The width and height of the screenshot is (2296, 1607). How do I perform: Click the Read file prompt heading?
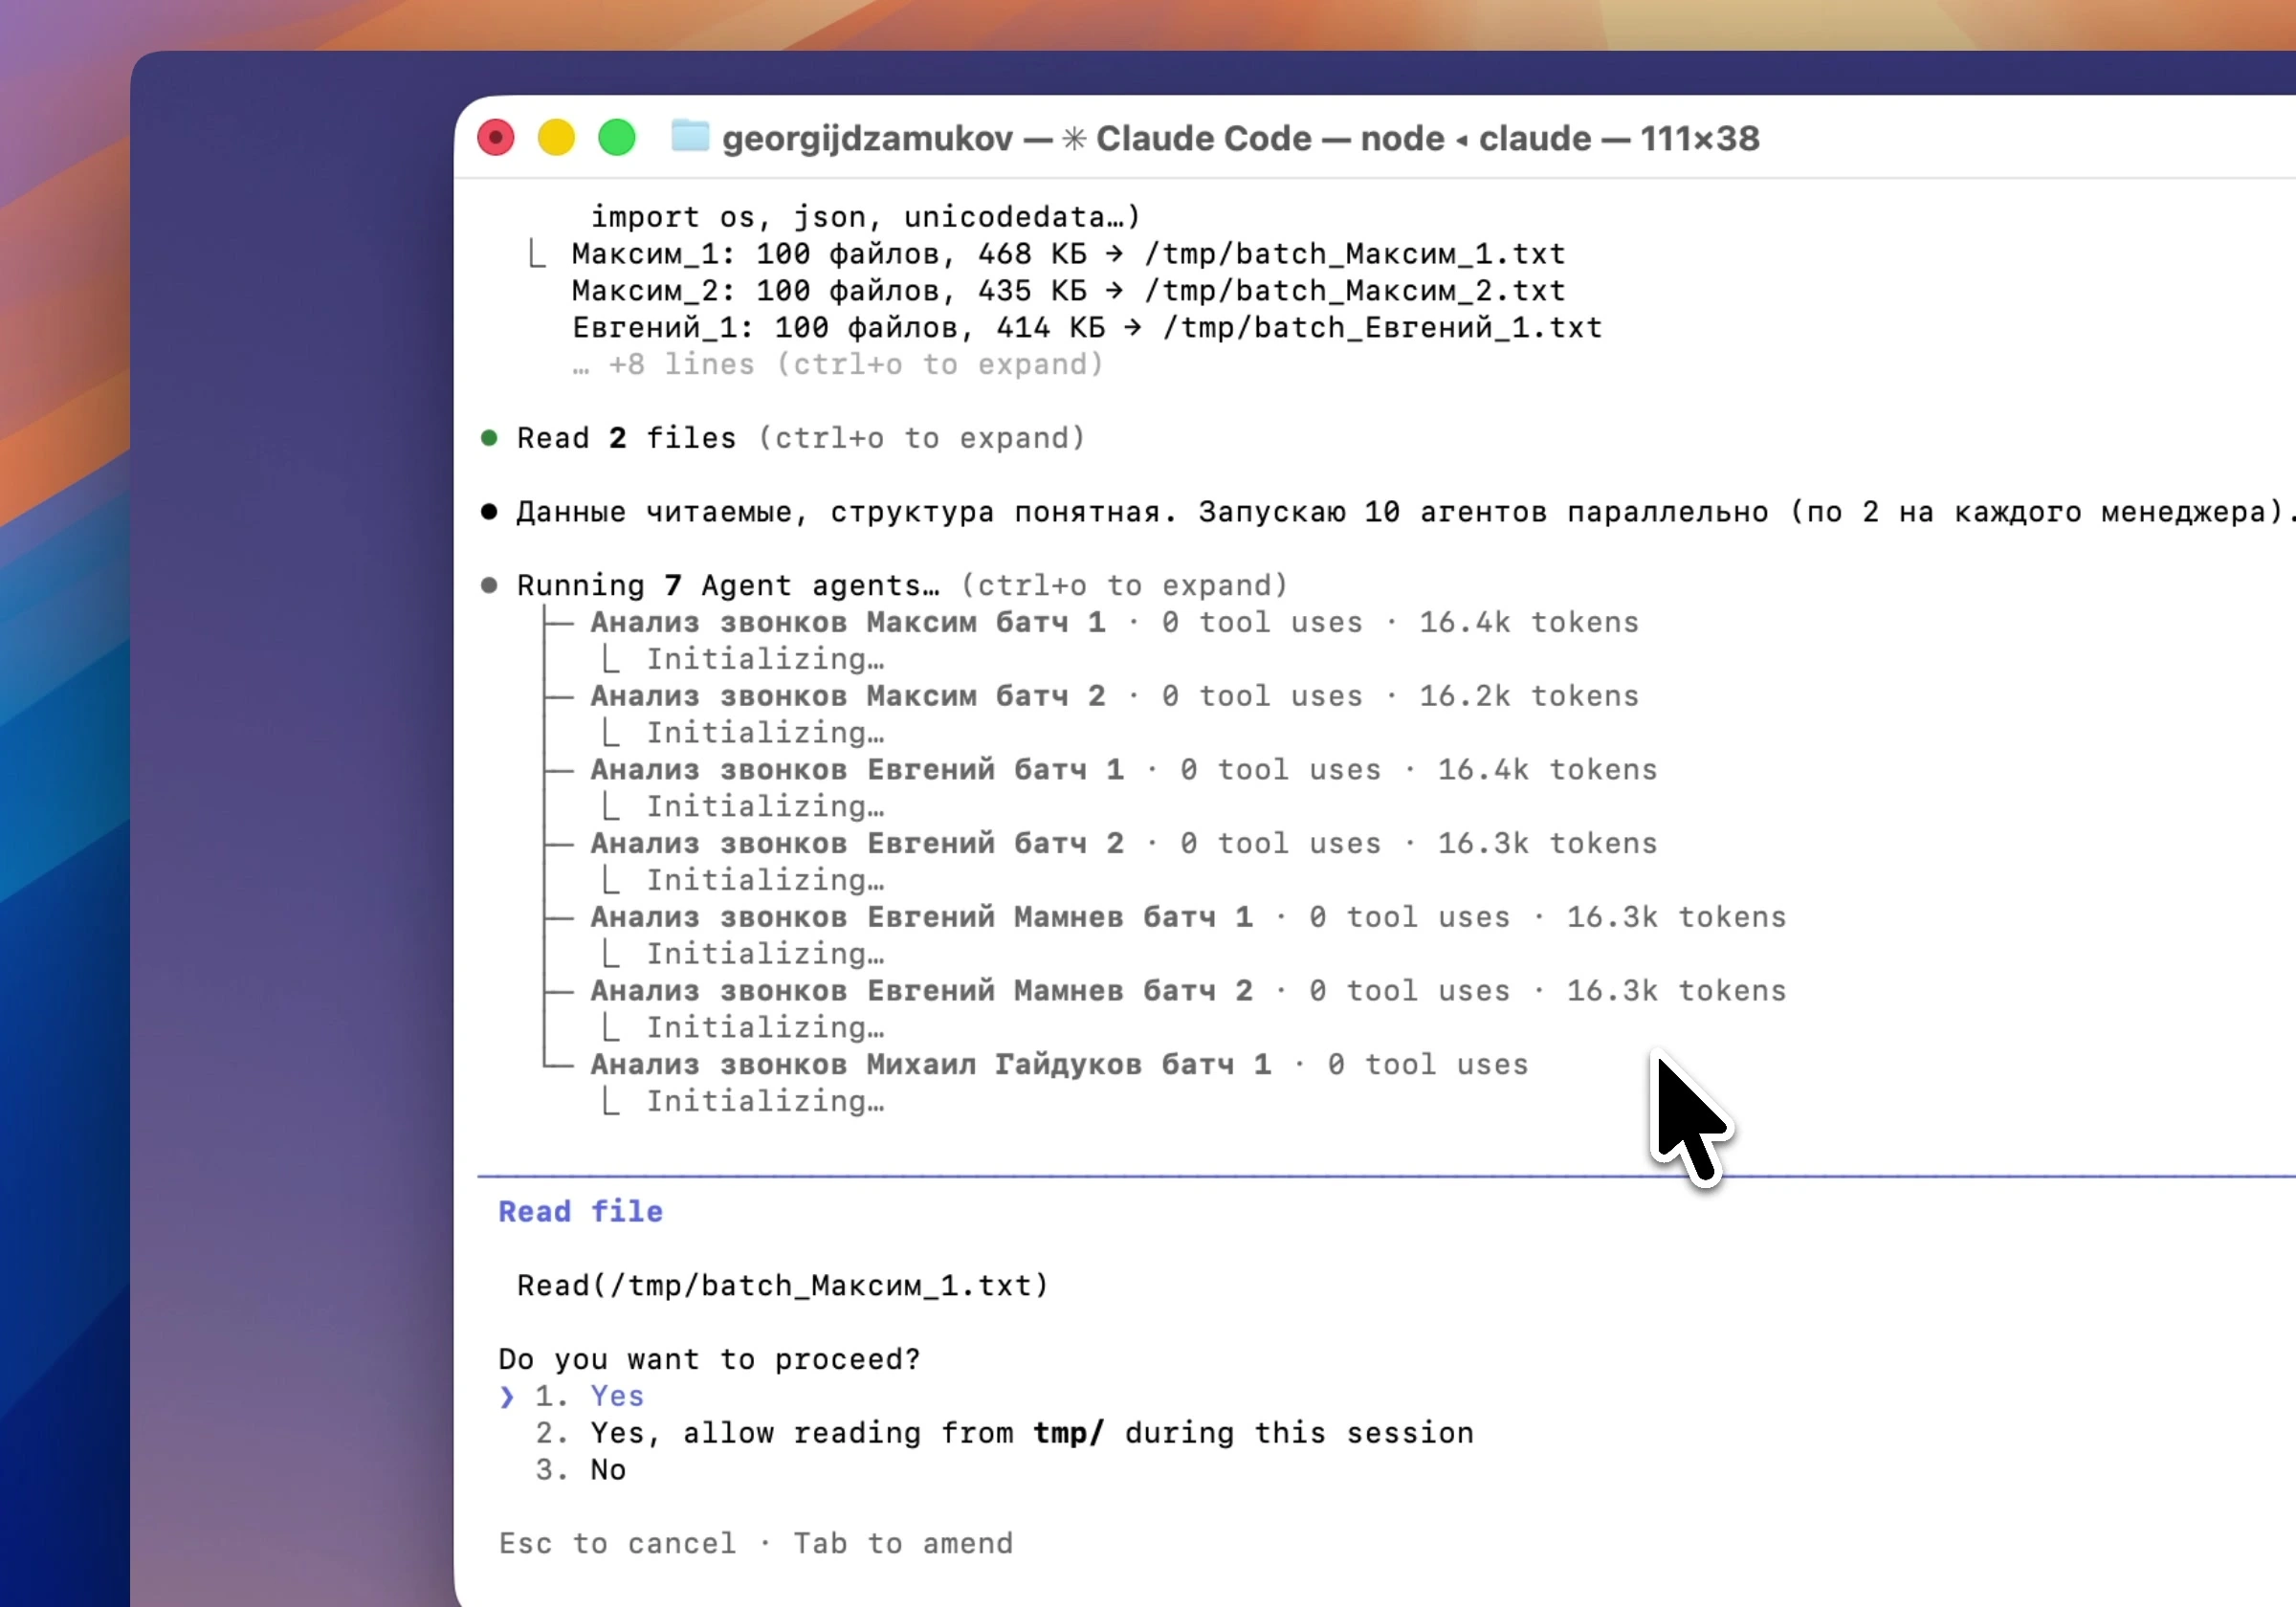tap(580, 1212)
